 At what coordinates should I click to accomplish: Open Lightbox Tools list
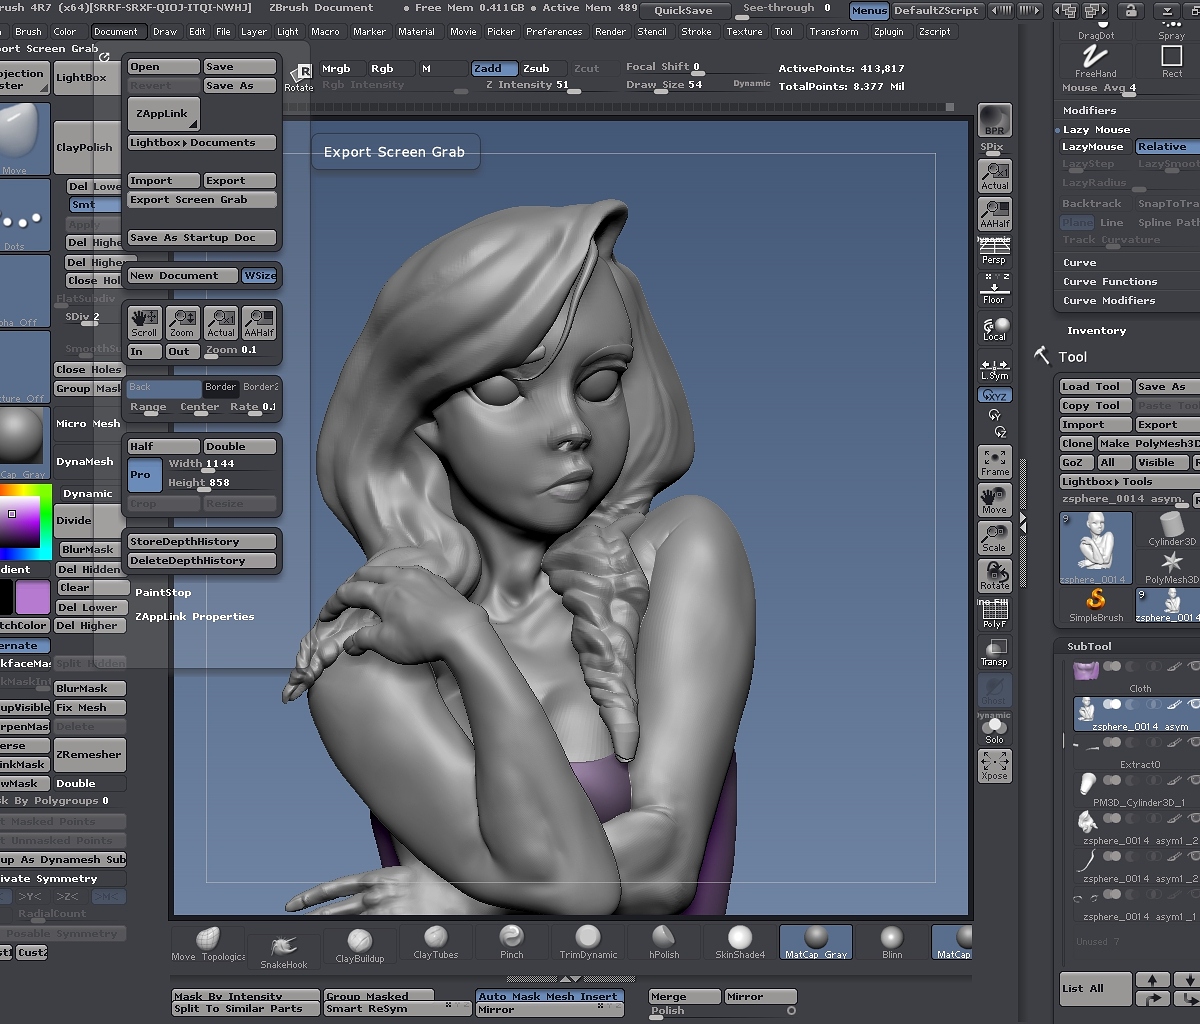[x=1128, y=482]
